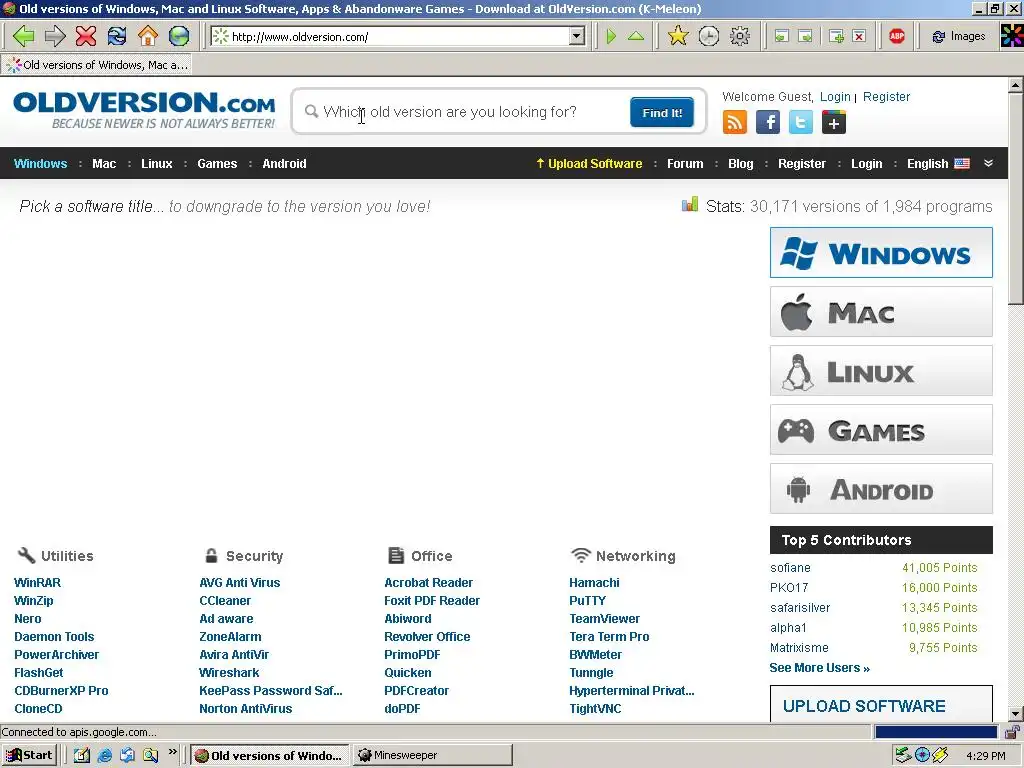
Task: Go to the home page icon
Action: tap(148, 36)
